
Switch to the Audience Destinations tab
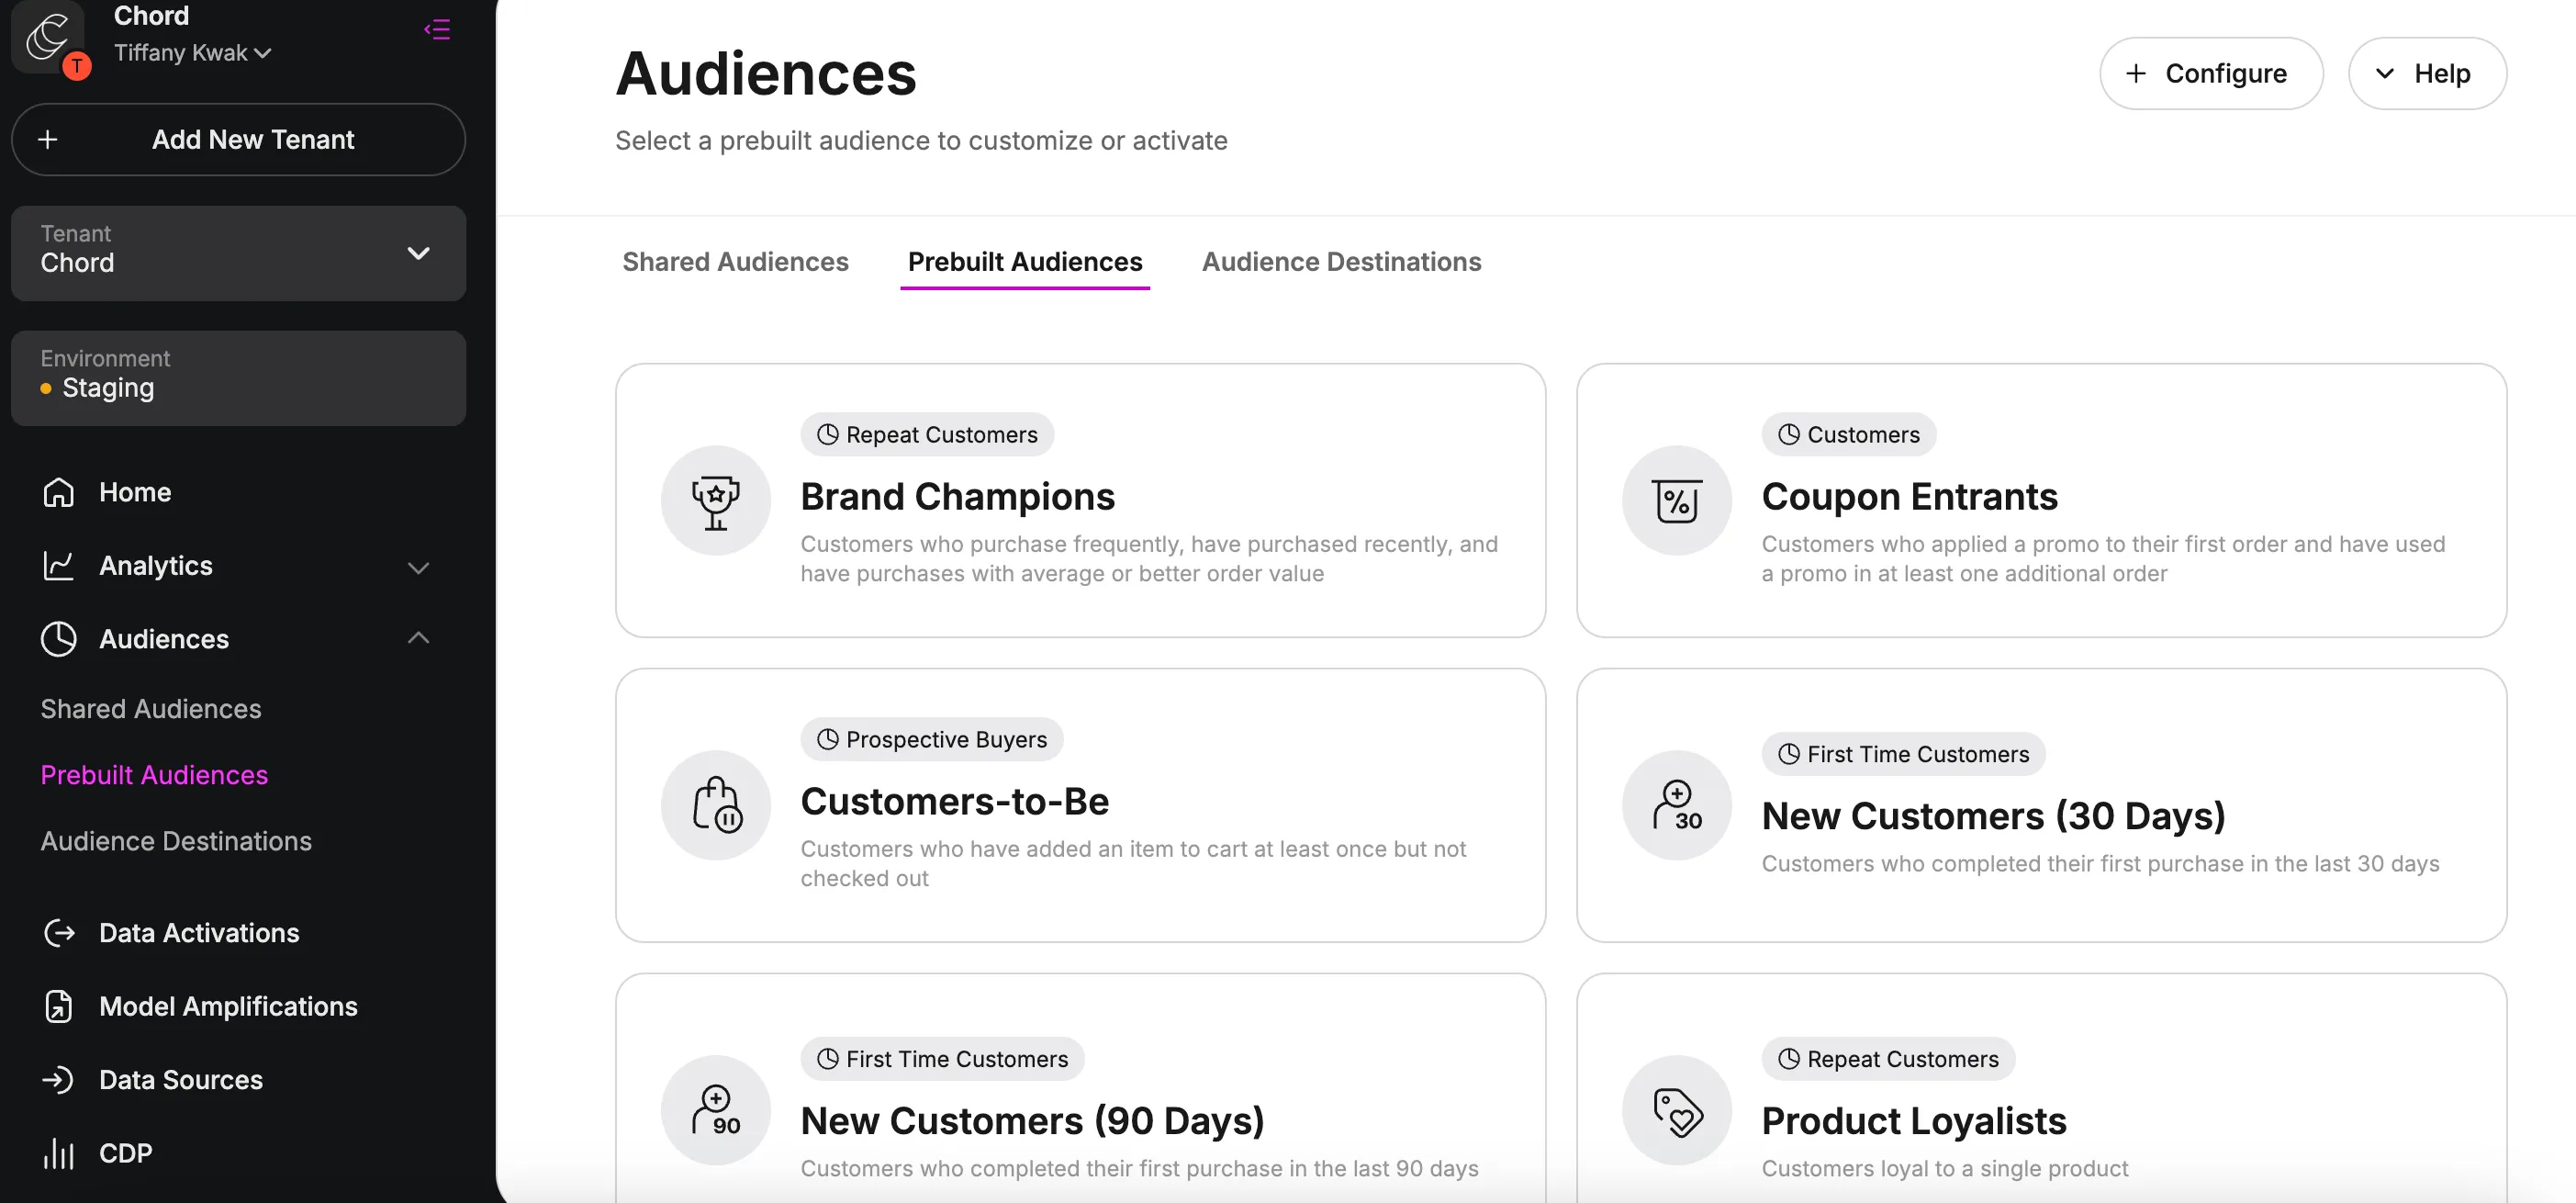point(1341,262)
